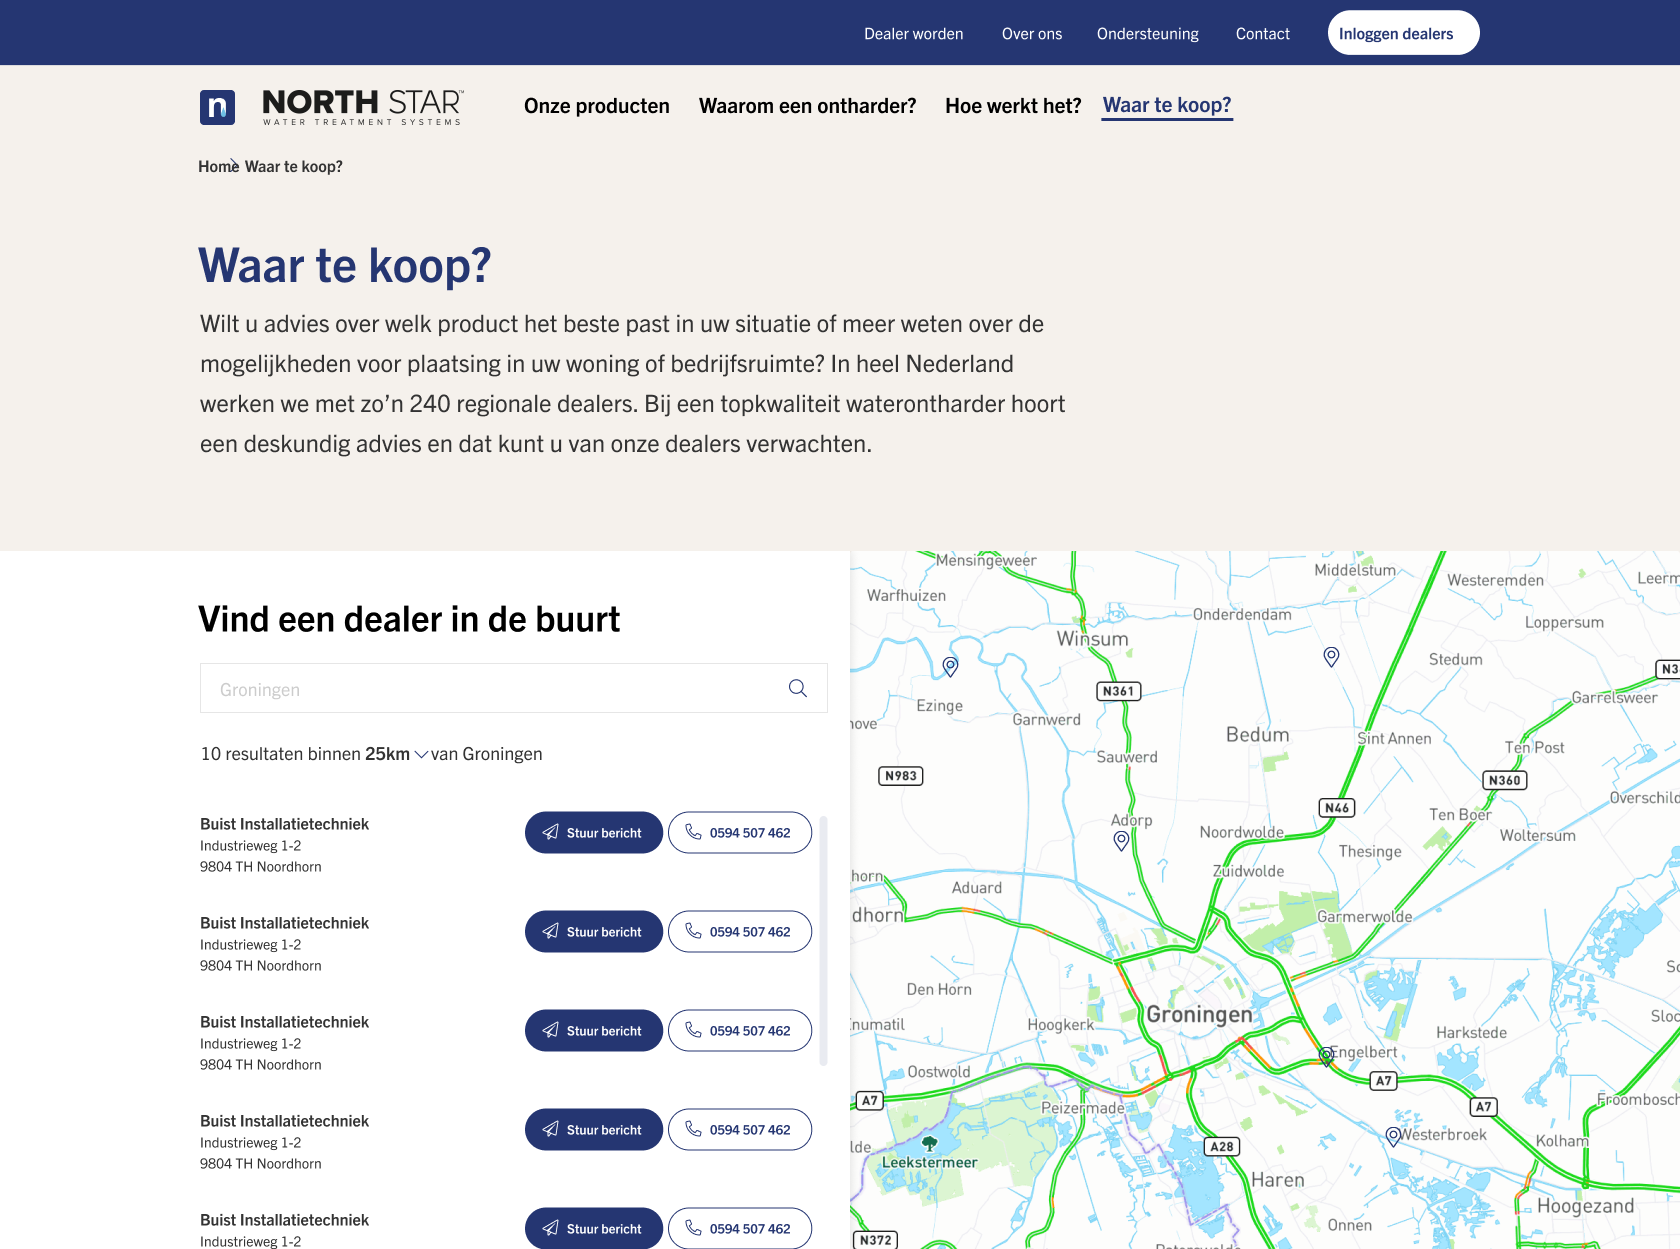
Task: Select Waar te koop? tab
Action: point(1167,105)
